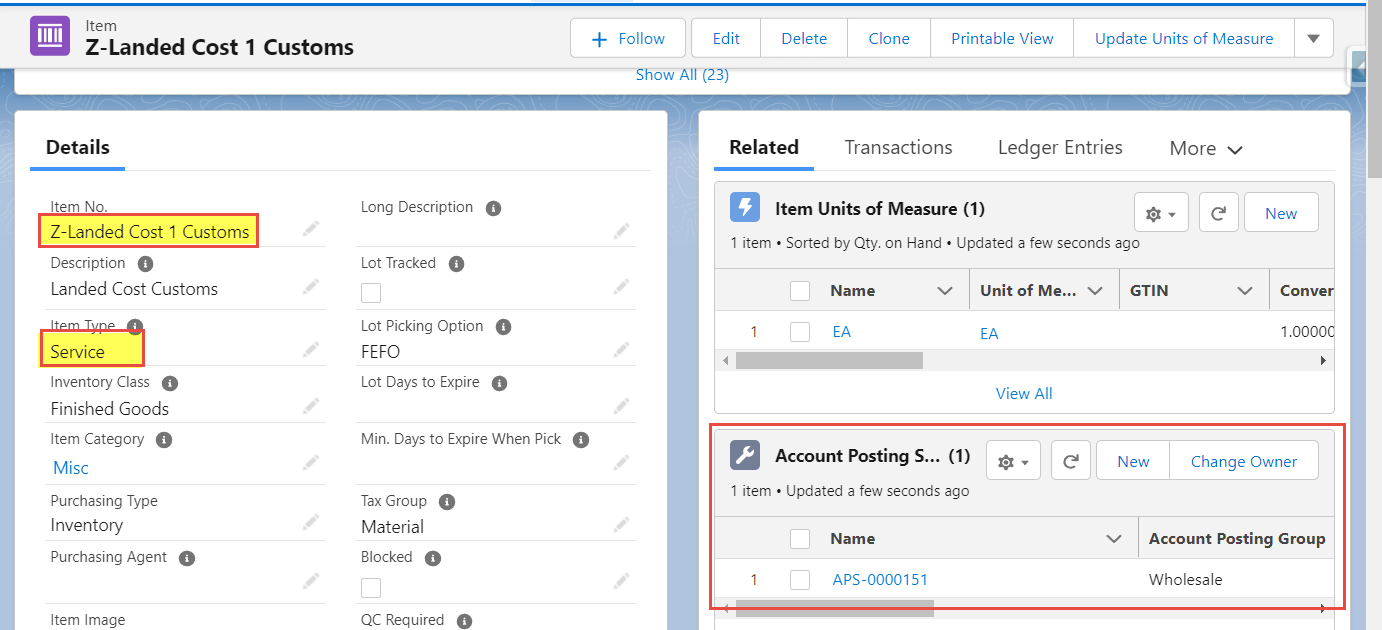Screen dimensions: 1382x630
Task: Open more actions dropdown beside Update Units
Action: (x=1313, y=38)
